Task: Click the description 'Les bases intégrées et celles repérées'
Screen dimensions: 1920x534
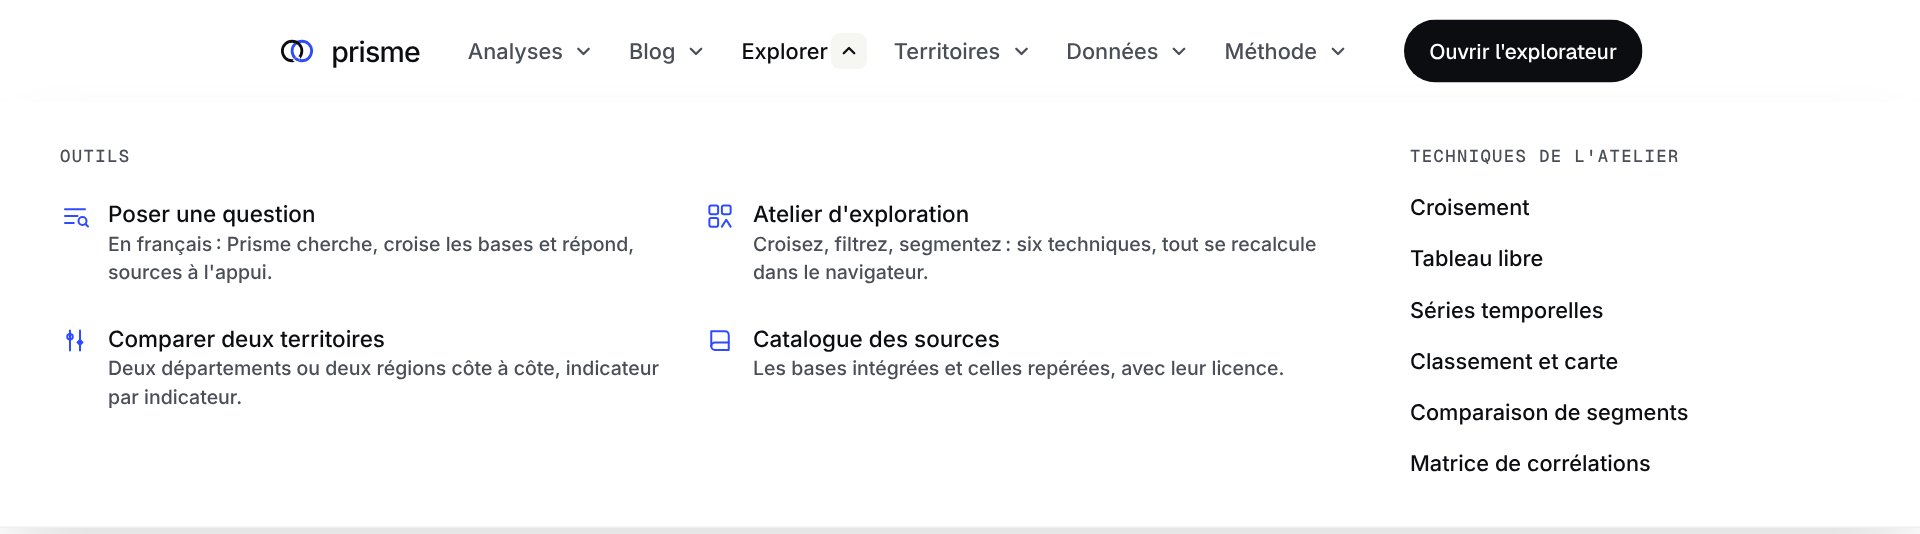Action: [1018, 368]
